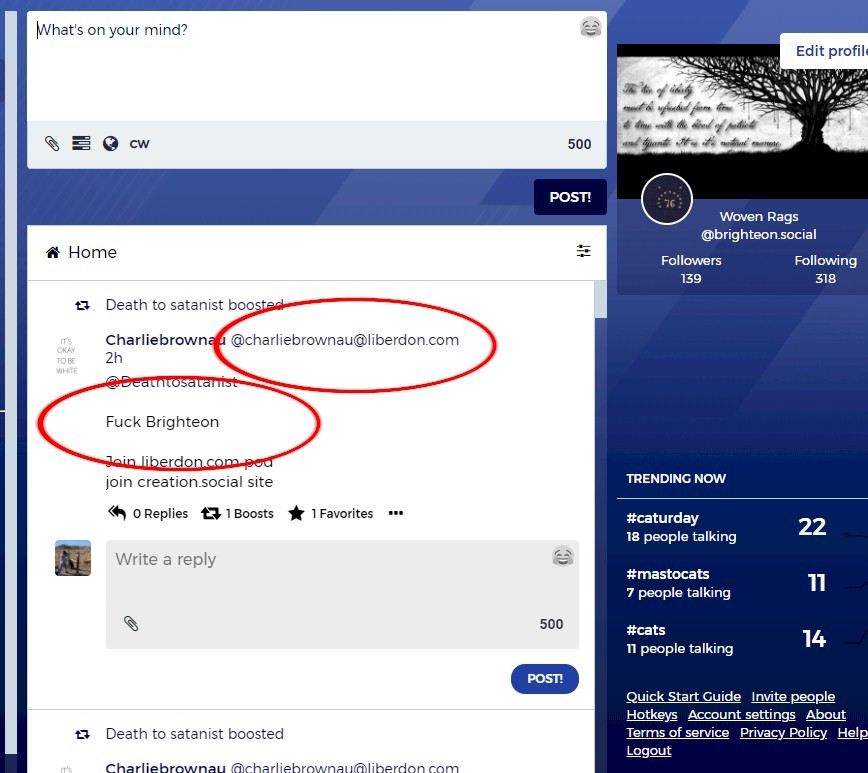Open the #caturday trending hashtag
The width and height of the screenshot is (868, 773).
662,518
